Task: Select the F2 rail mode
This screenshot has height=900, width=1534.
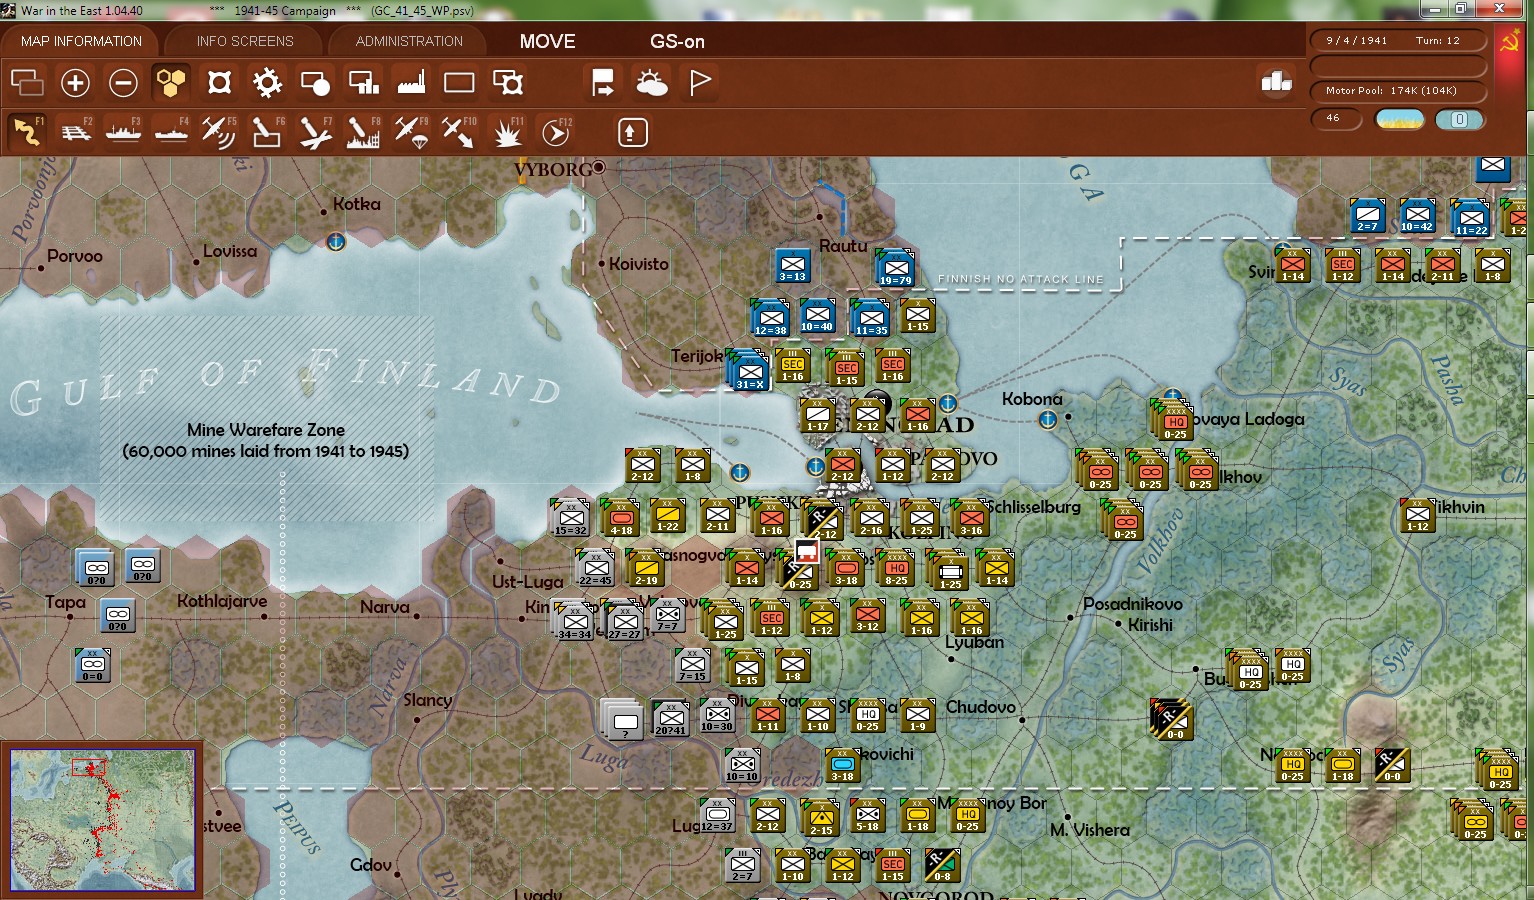Action: tap(75, 132)
